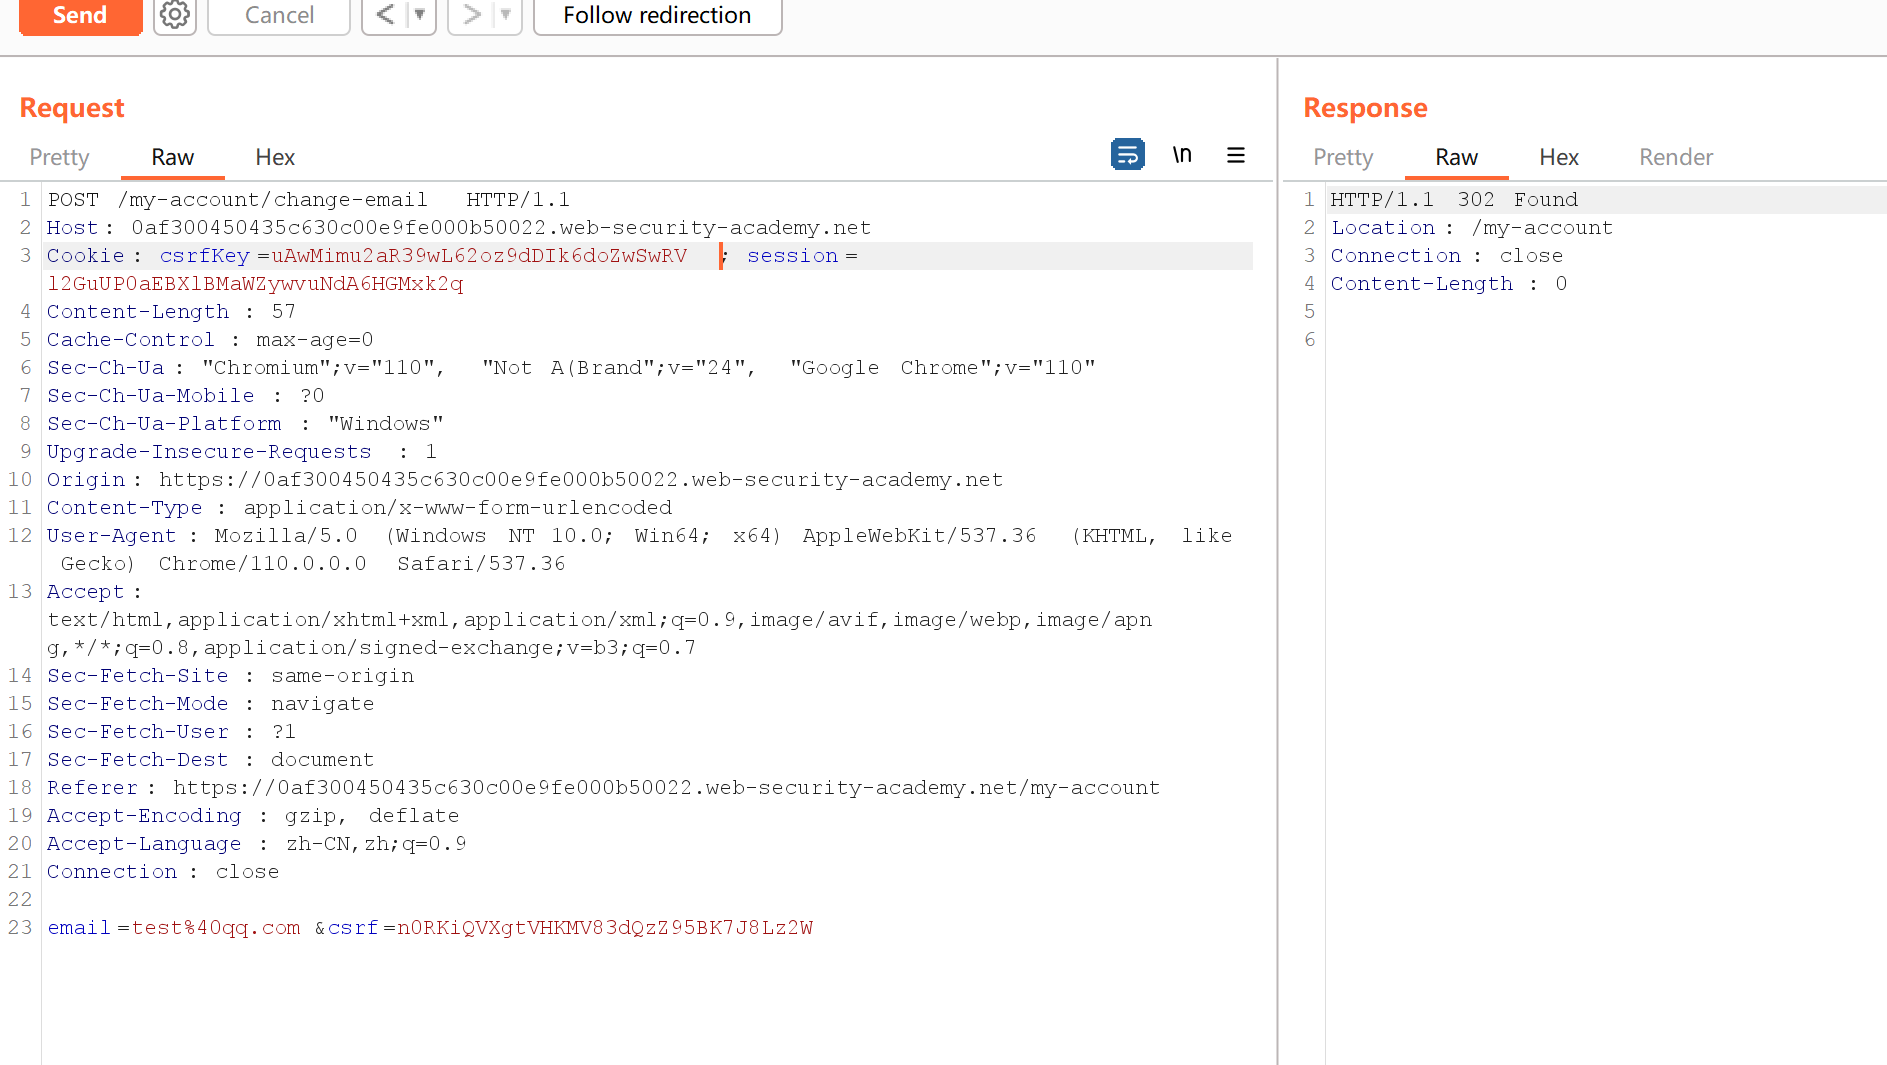Screen dimensions: 1887x1065
Task: Click the Cancel button
Action: point(278,15)
